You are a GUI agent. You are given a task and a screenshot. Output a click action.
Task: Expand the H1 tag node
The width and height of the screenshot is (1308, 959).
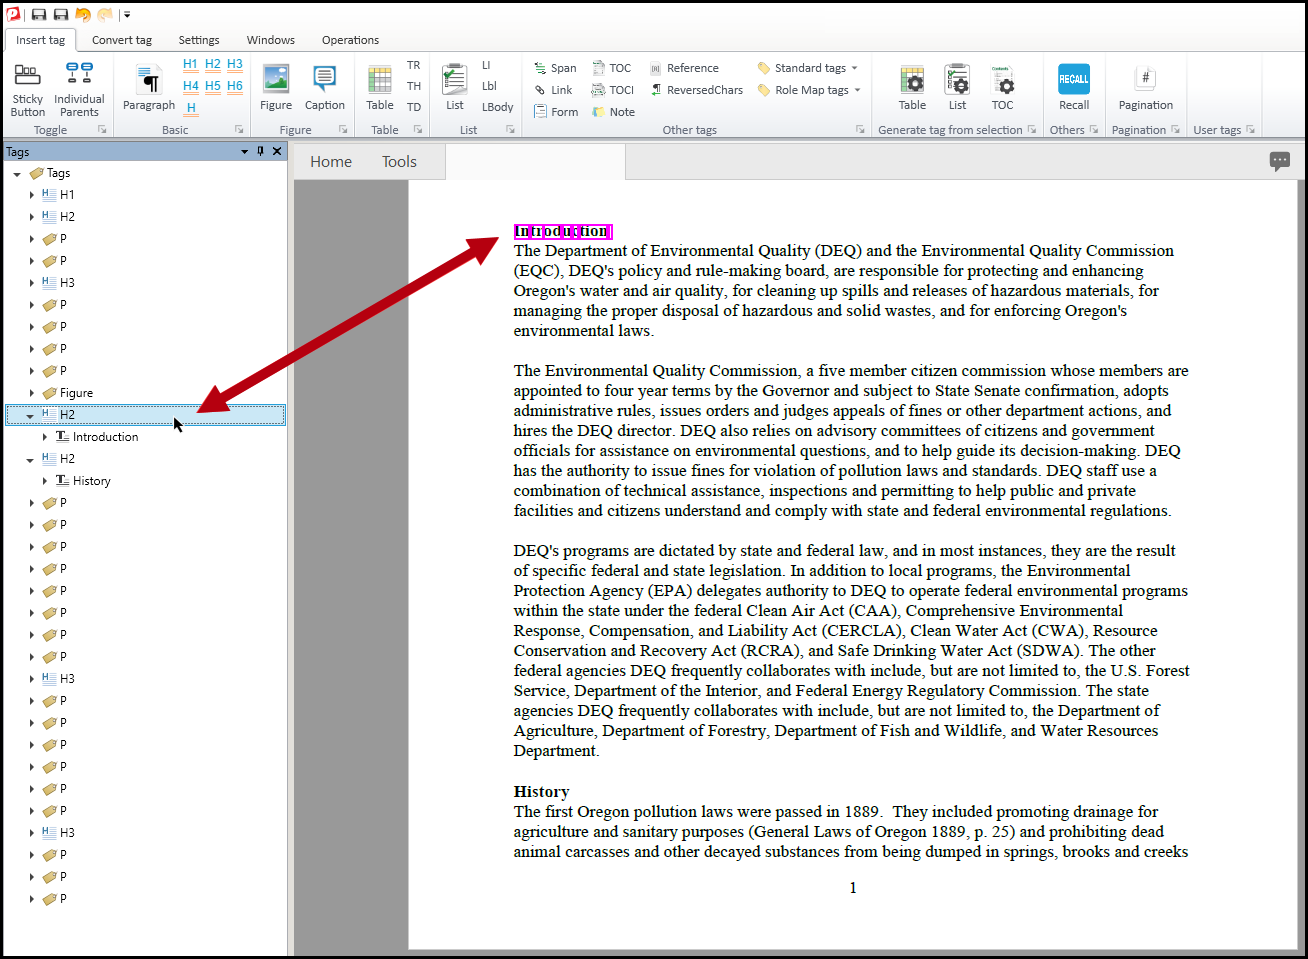click(x=31, y=195)
